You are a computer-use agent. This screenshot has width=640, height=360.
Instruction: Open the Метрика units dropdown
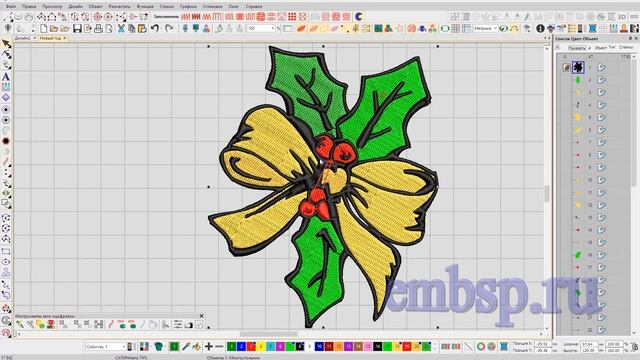[496, 29]
